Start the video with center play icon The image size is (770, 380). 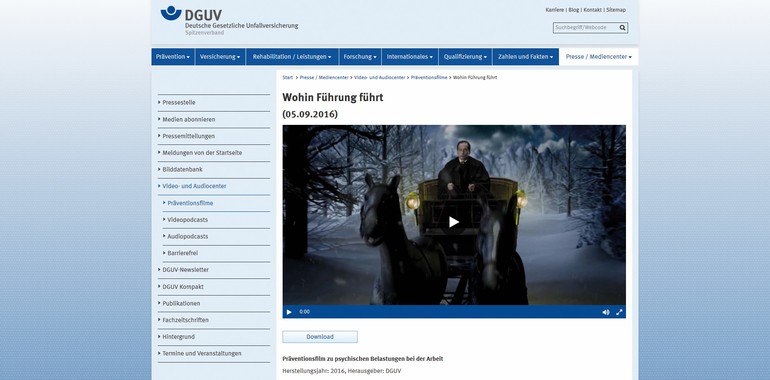(454, 222)
